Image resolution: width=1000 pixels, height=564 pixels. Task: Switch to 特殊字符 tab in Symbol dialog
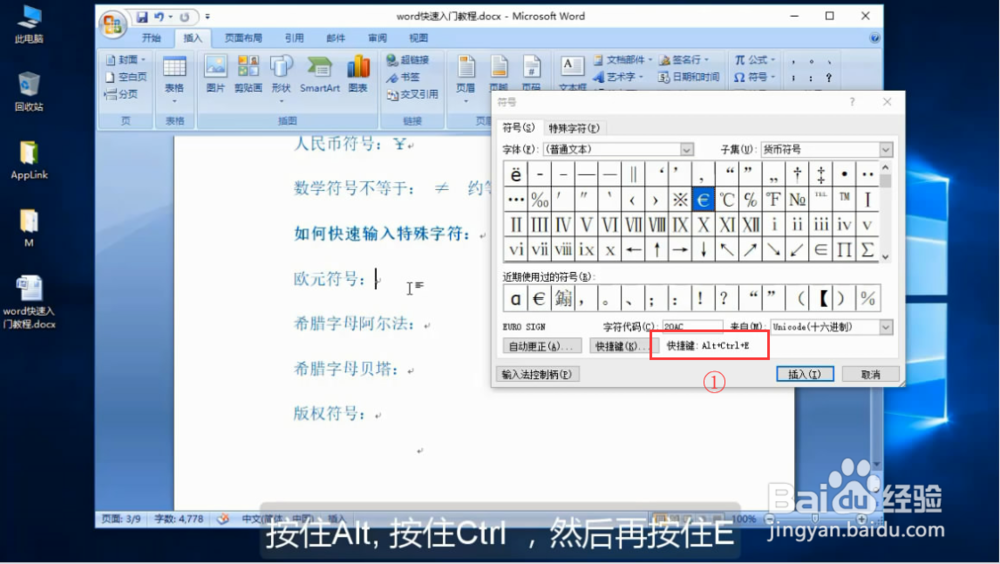coord(574,128)
